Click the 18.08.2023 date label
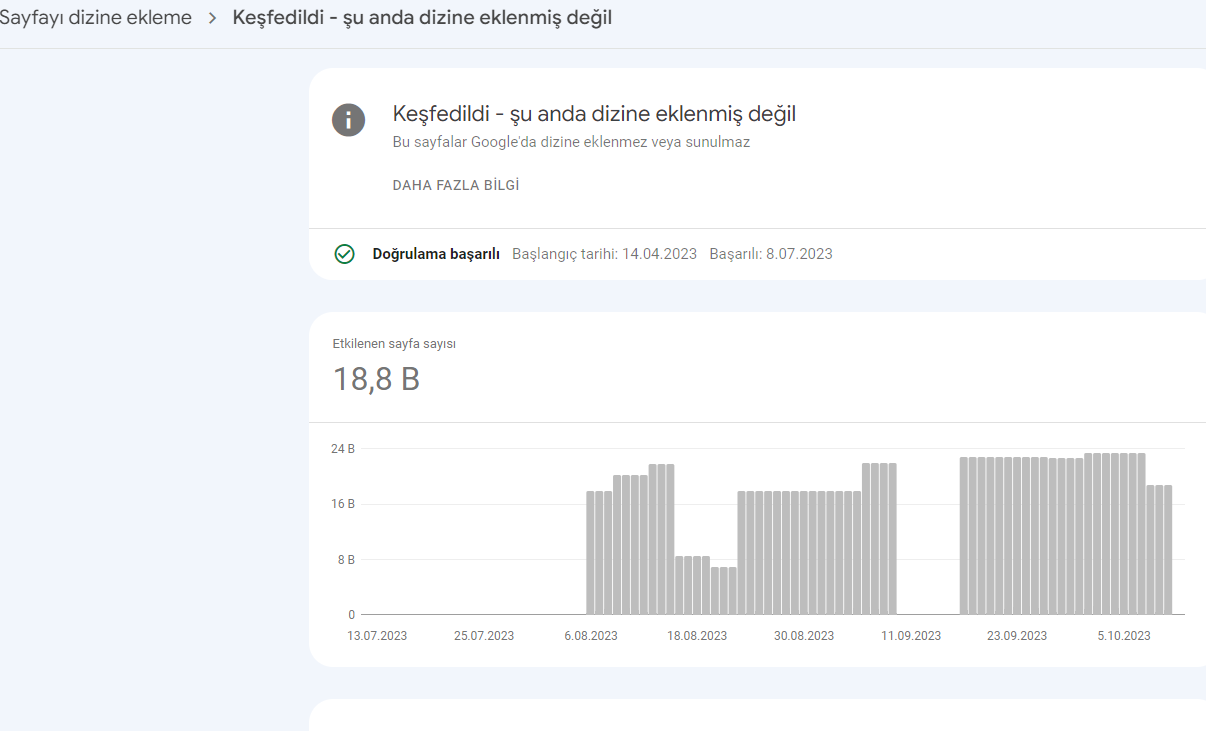Viewport: 1206px width, 731px height. pos(697,636)
